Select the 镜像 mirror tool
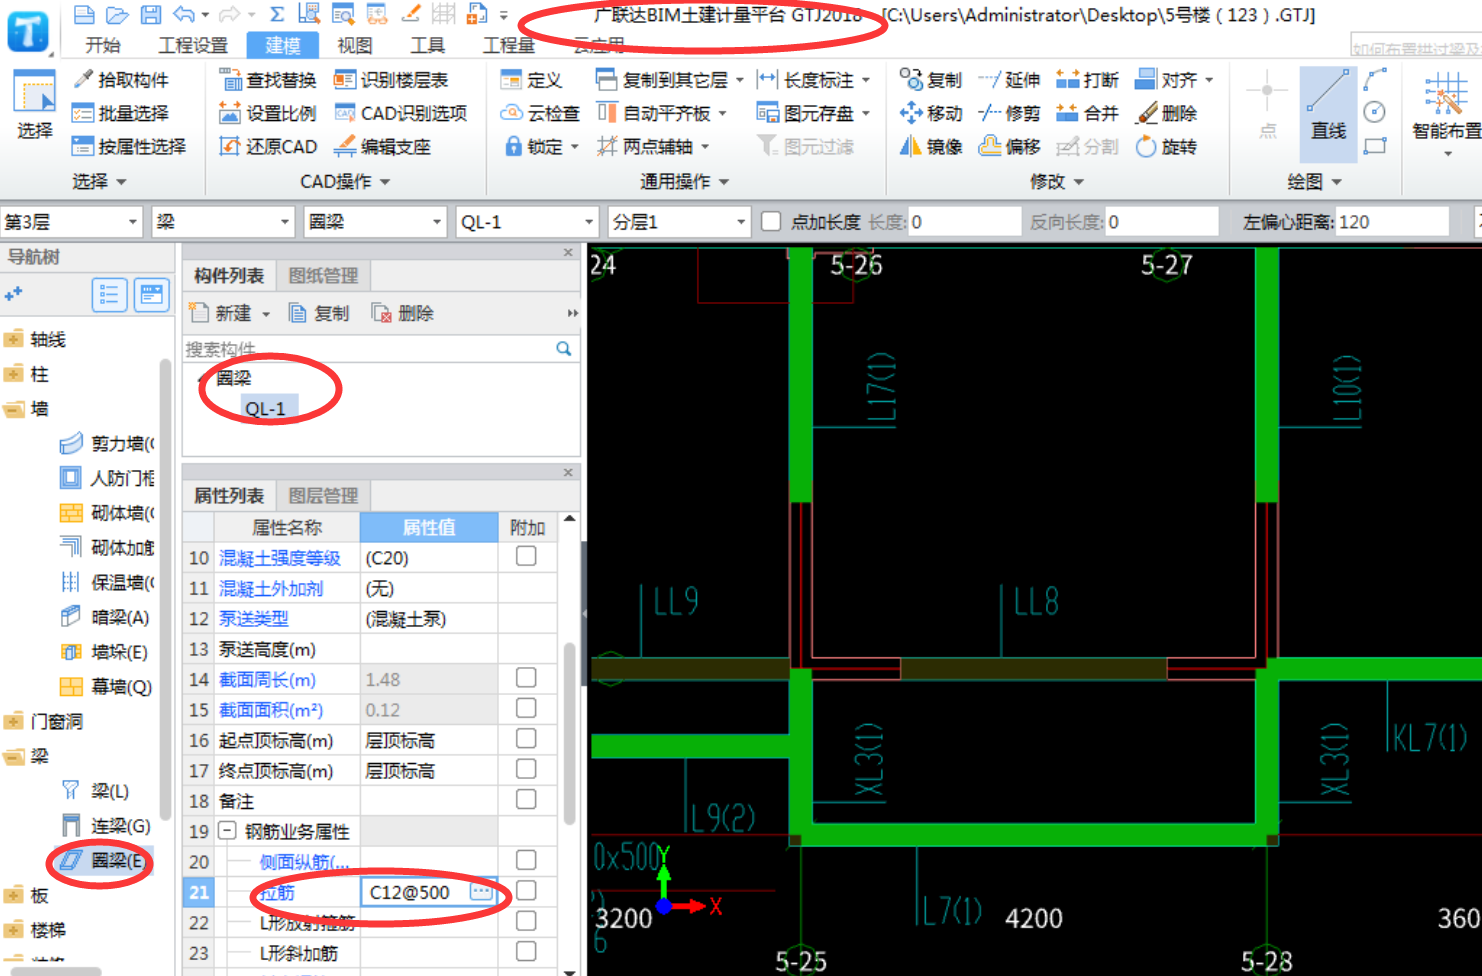The width and height of the screenshot is (1482, 976). coord(931,146)
